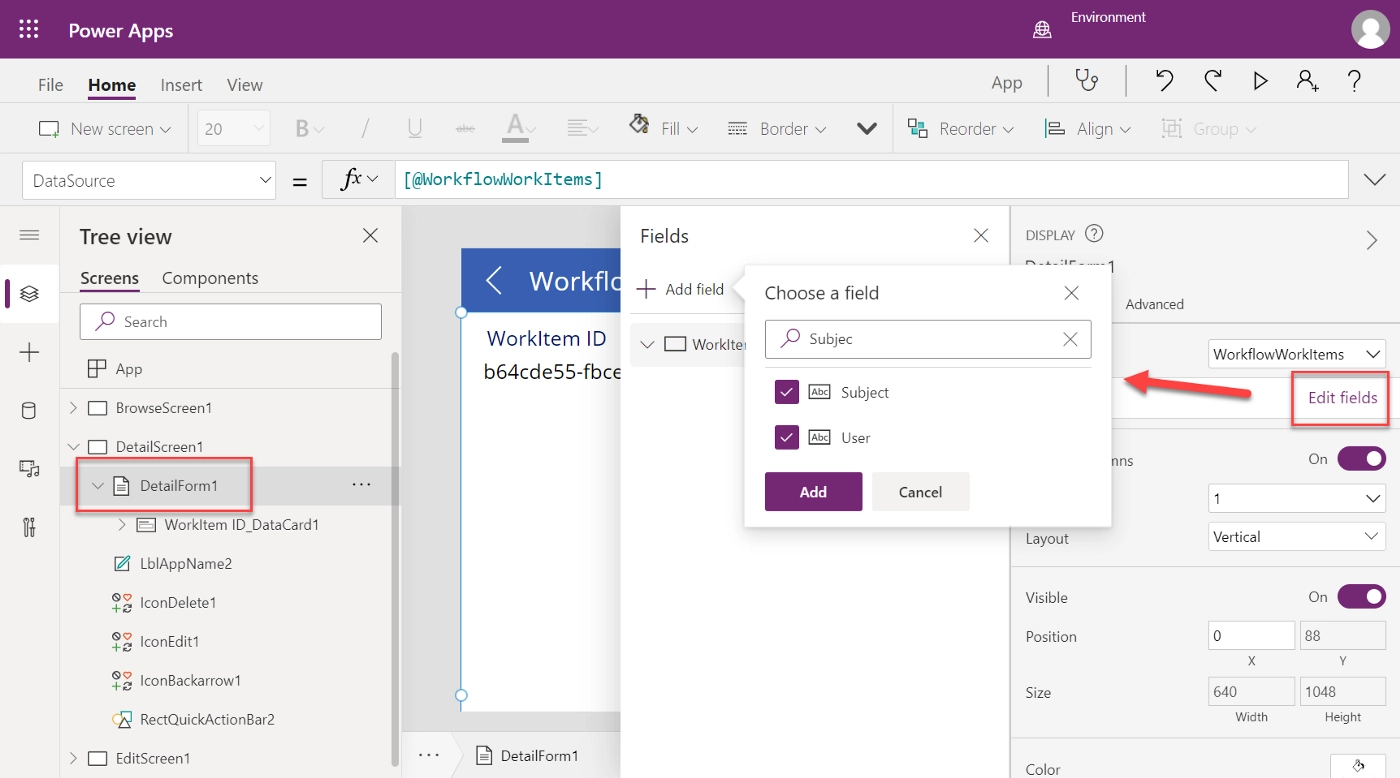Redo the last action
Viewport: 1400px width, 778px height.
1212,81
